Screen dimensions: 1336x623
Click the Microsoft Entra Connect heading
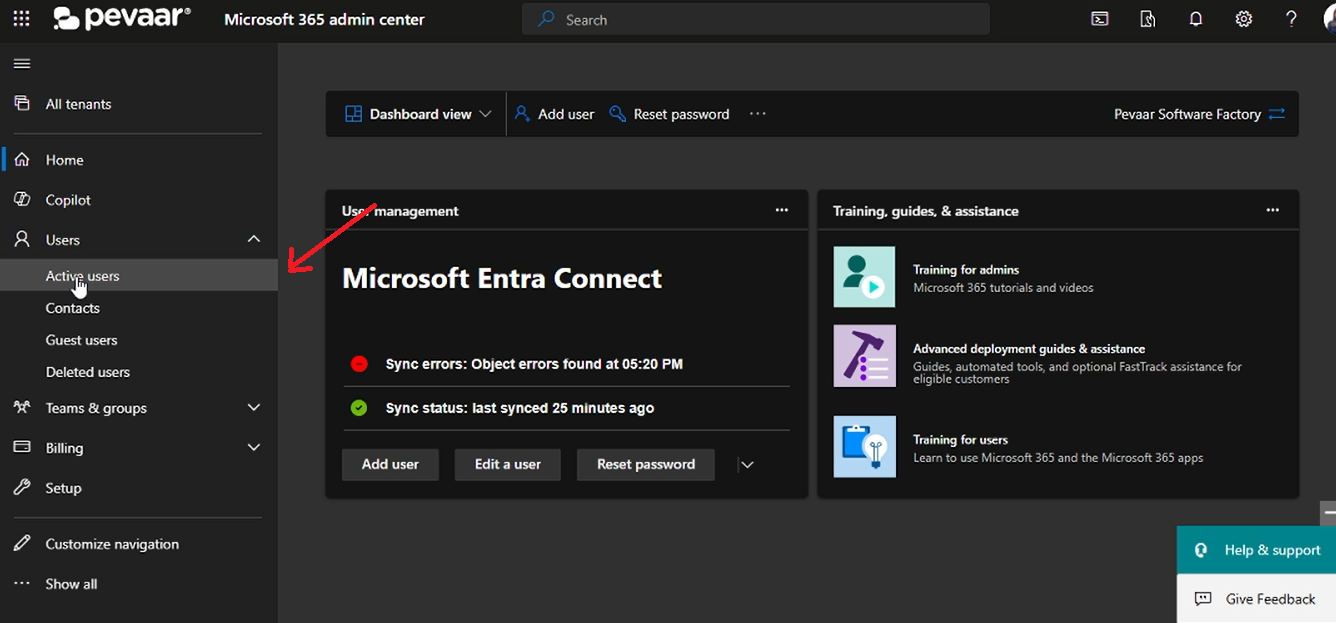[x=502, y=278]
